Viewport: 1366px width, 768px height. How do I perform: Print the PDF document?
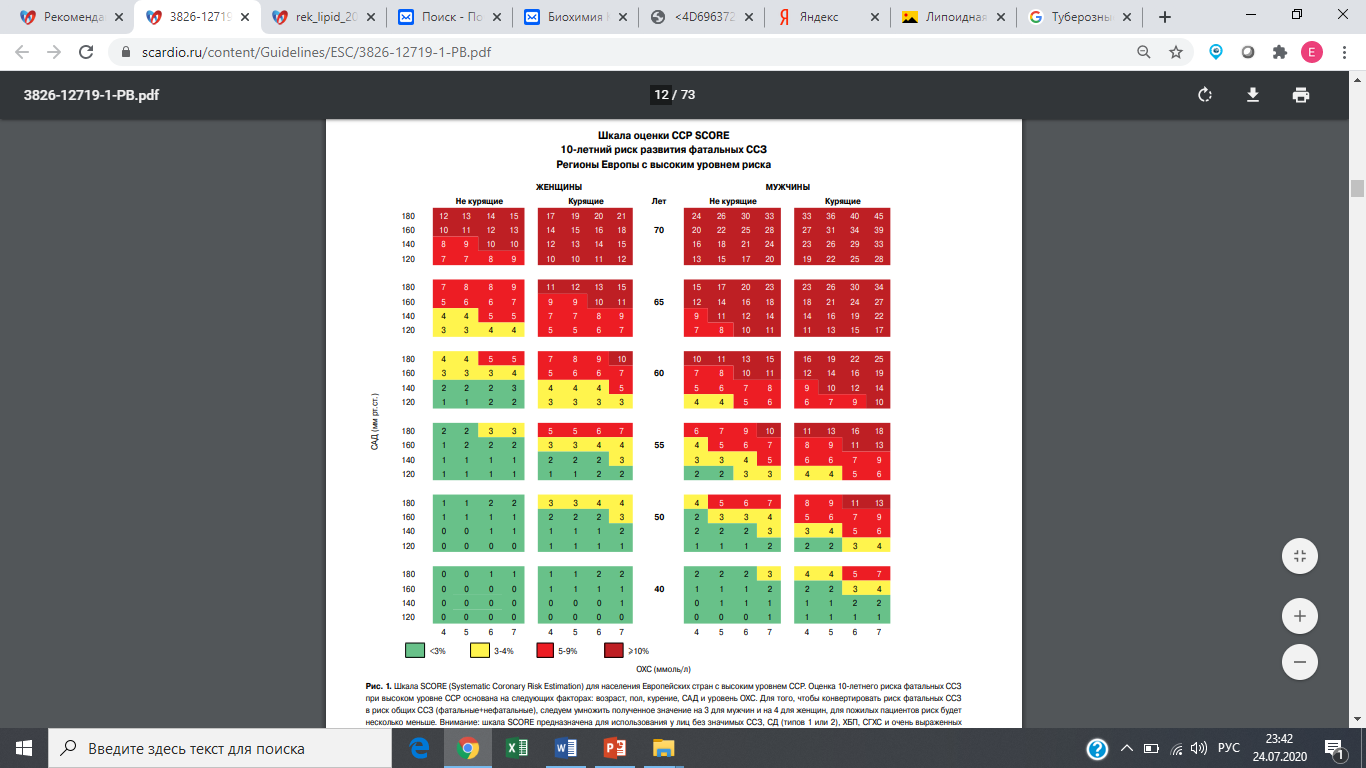[1300, 95]
